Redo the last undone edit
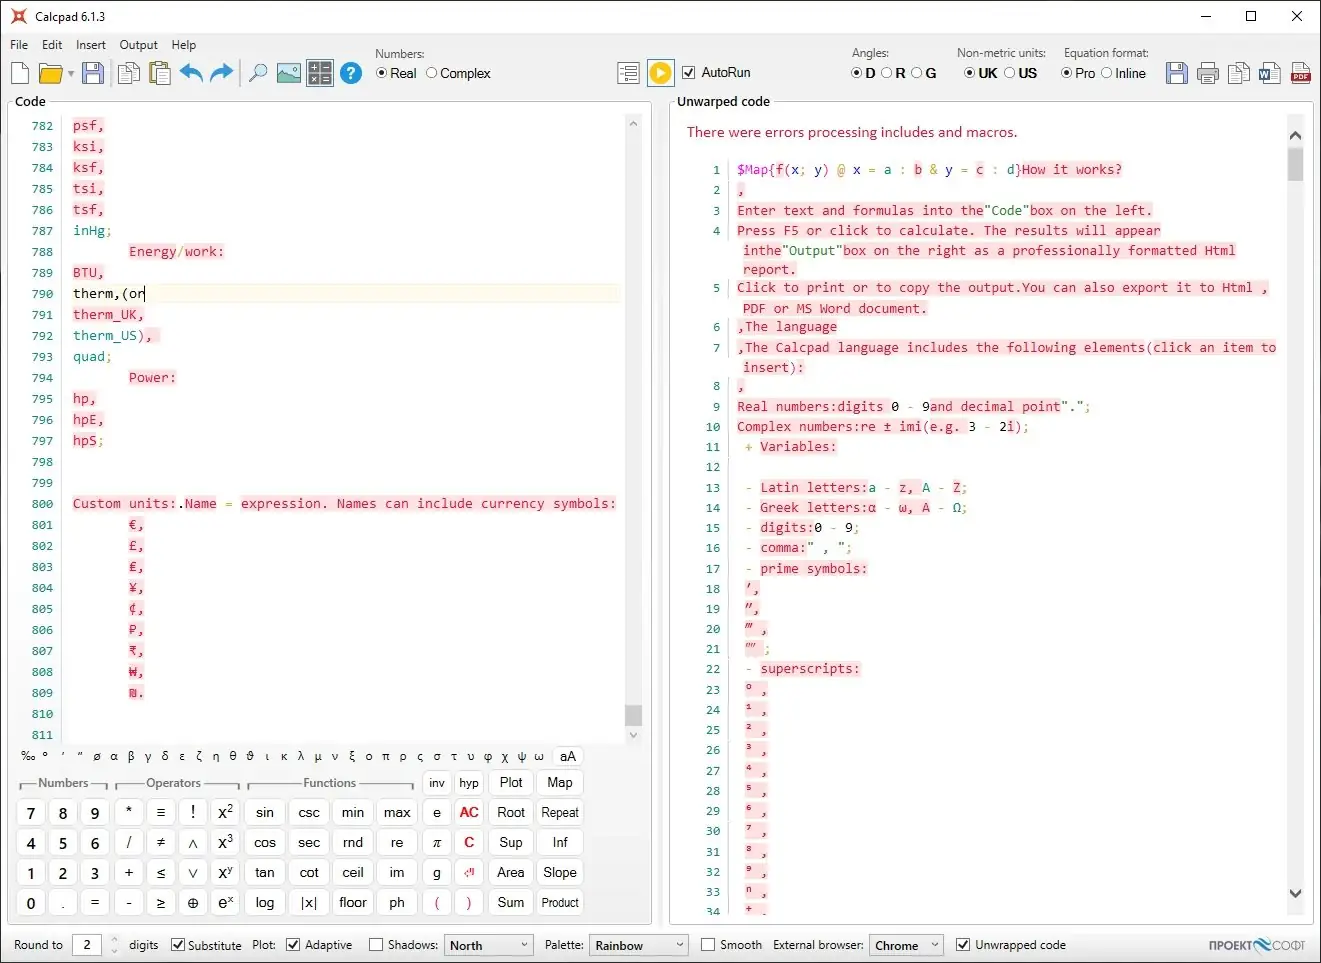1321x963 pixels. pos(222,73)
